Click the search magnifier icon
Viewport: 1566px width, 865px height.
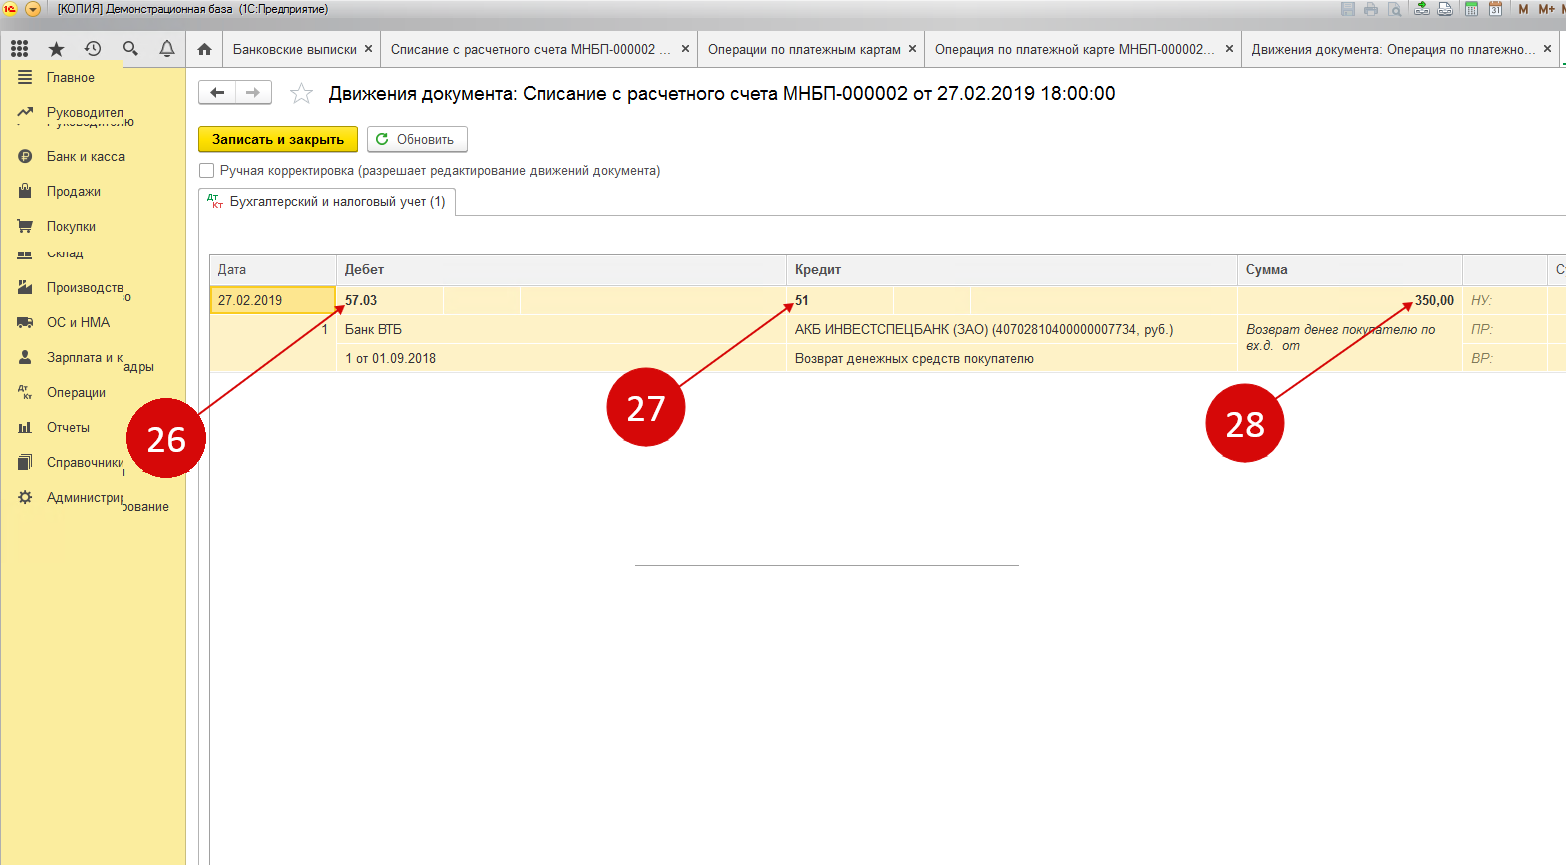click(x=130, y=49)
